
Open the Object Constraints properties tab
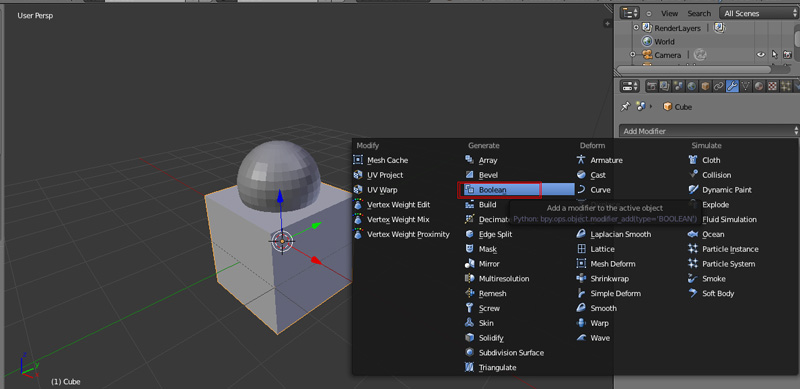718,86
